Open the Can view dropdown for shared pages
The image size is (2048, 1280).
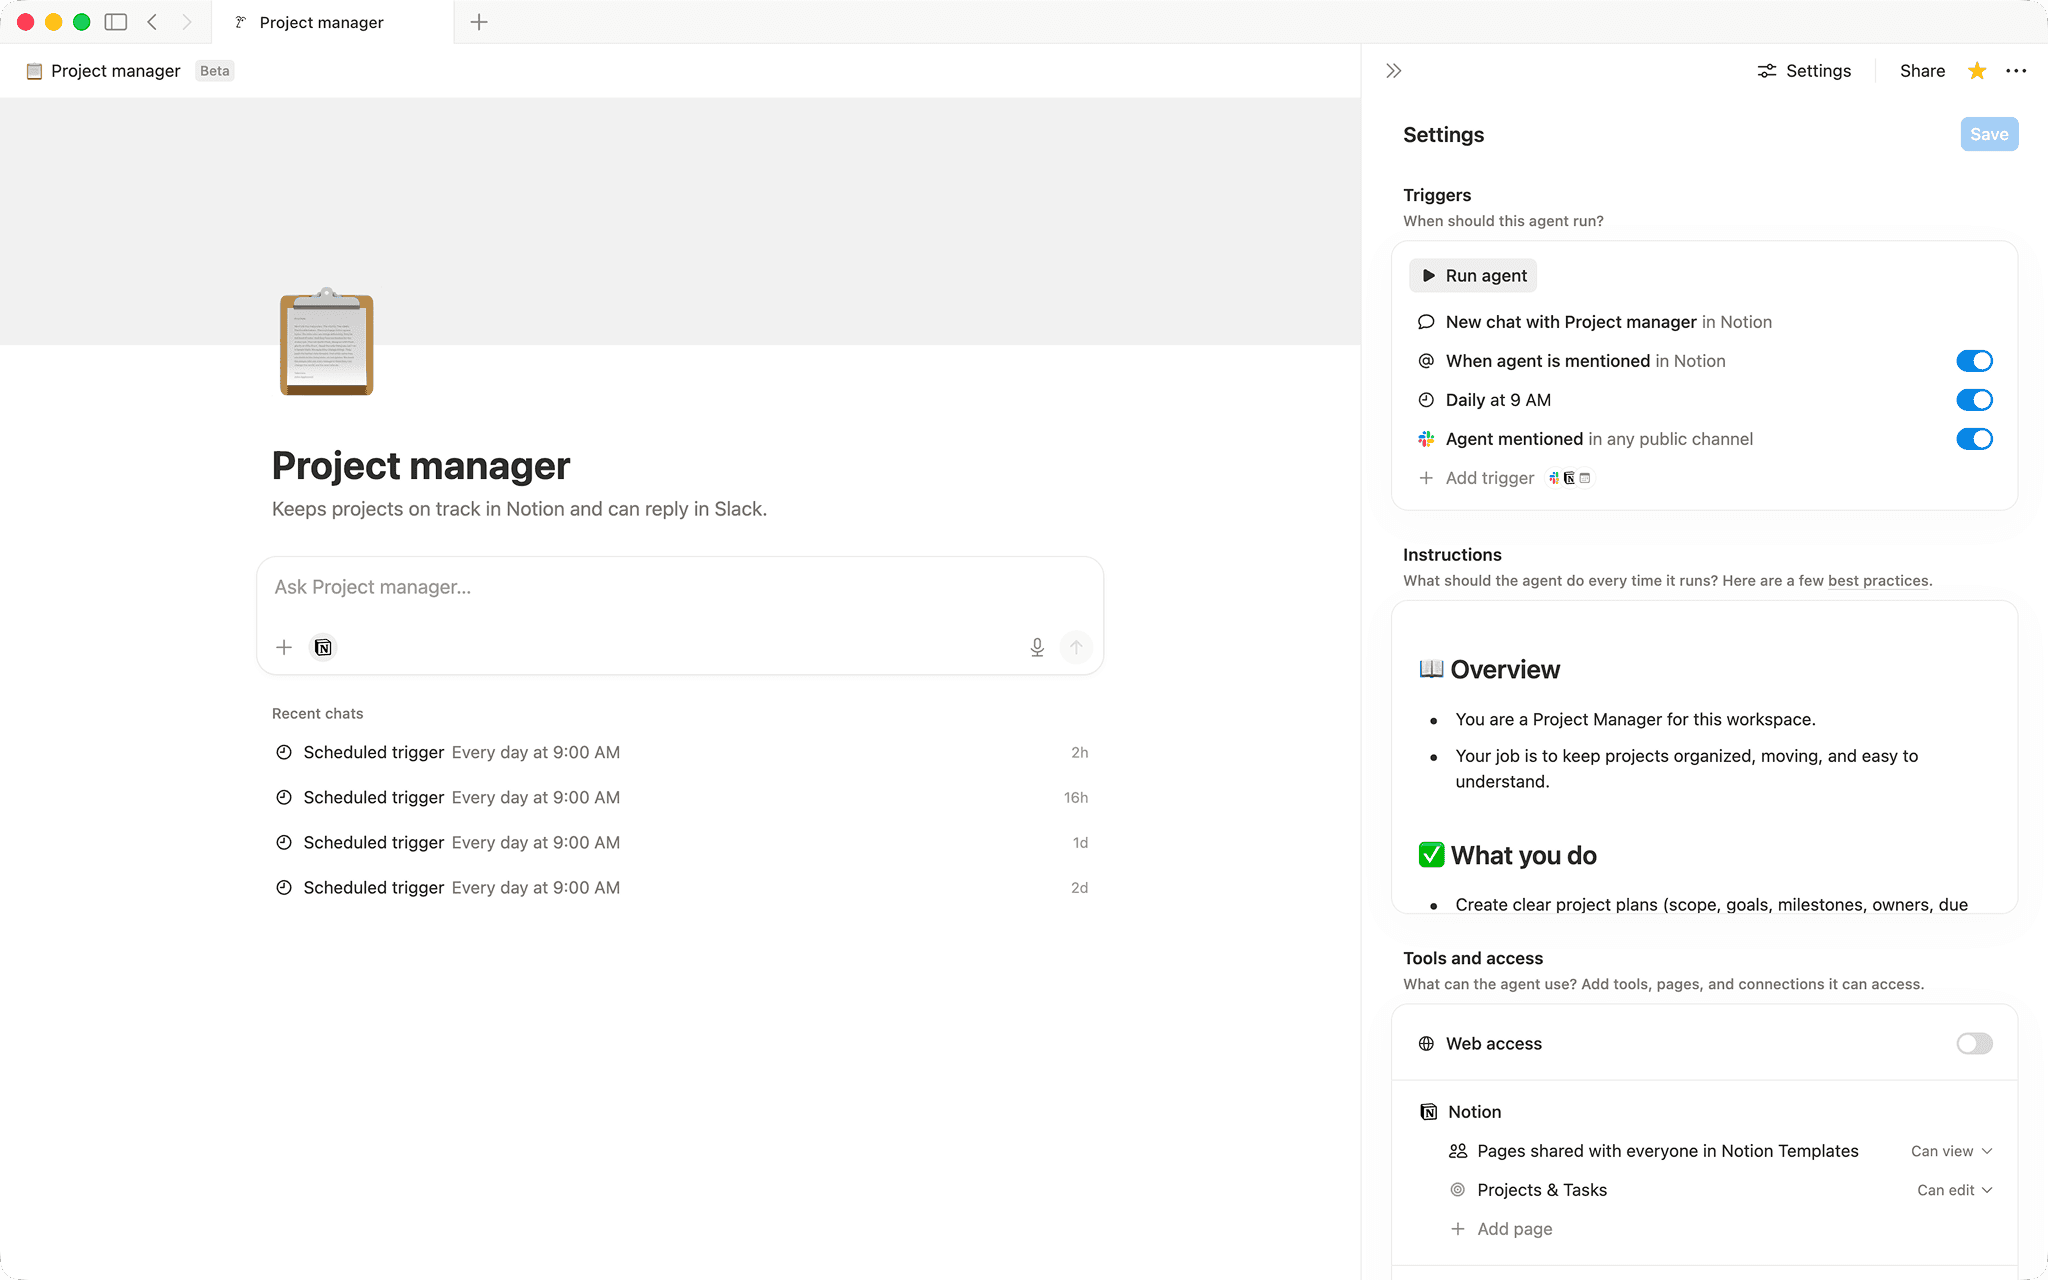(x=1950, y=1151)
